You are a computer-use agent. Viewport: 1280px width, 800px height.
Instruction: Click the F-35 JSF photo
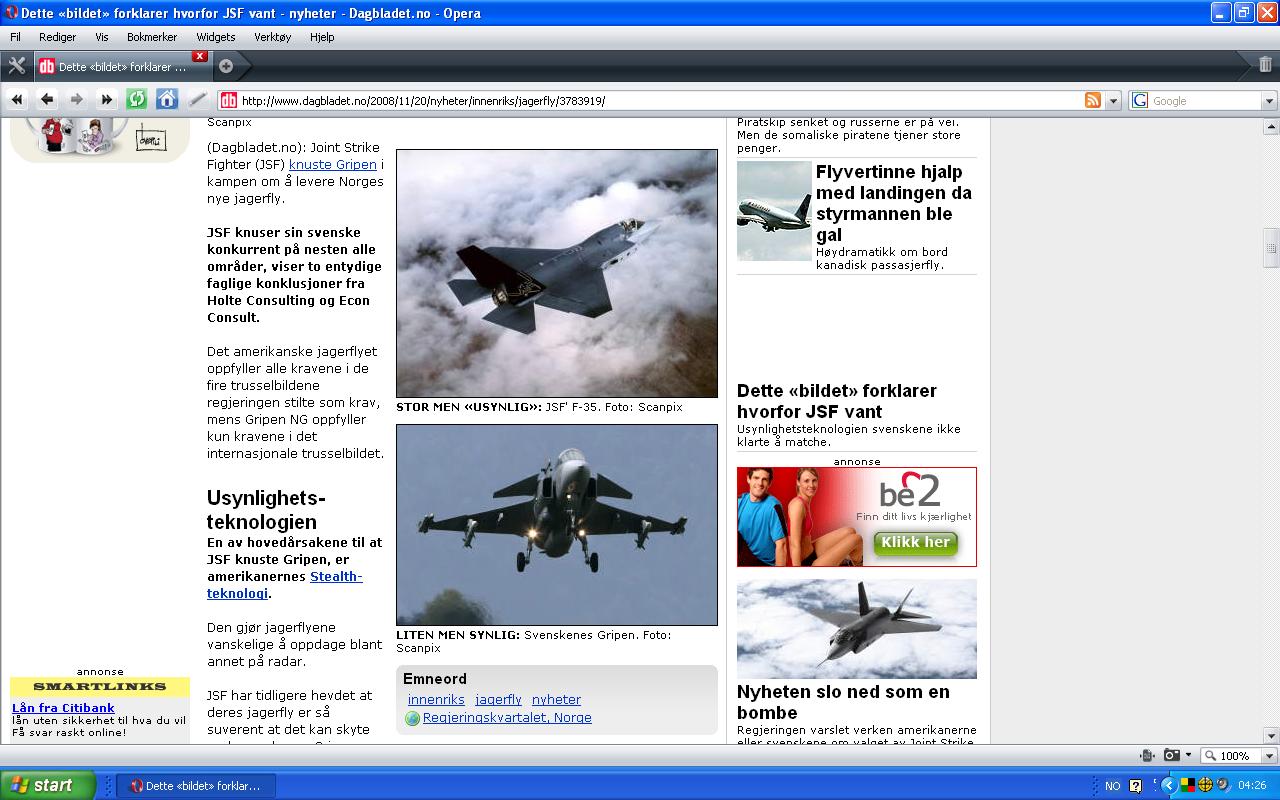click(x=557, y=274)
